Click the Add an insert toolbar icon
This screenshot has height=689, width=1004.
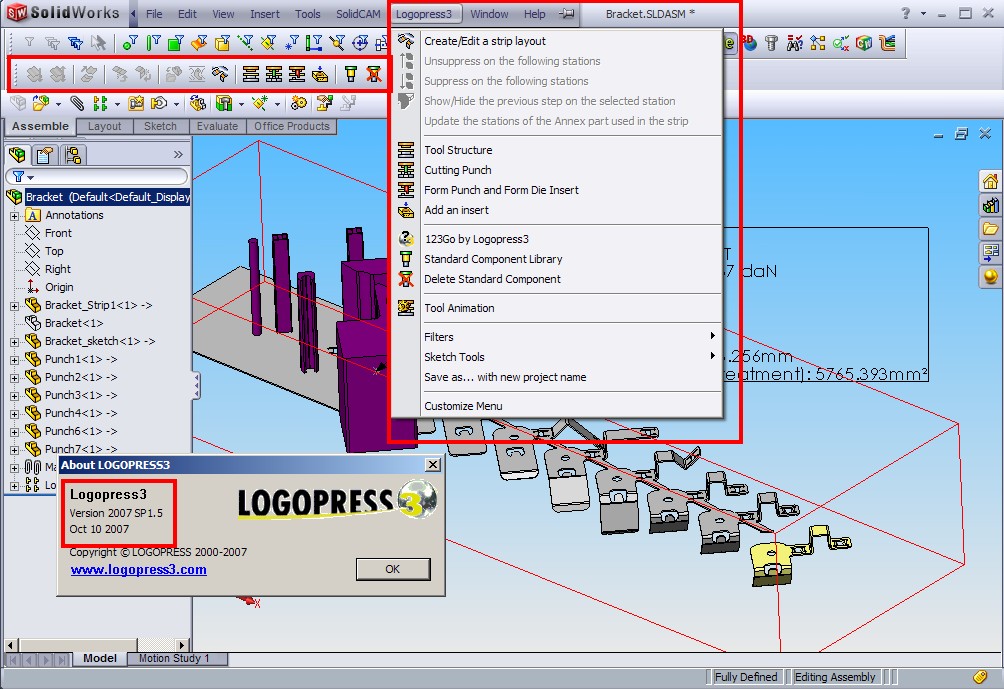(320, 74)
